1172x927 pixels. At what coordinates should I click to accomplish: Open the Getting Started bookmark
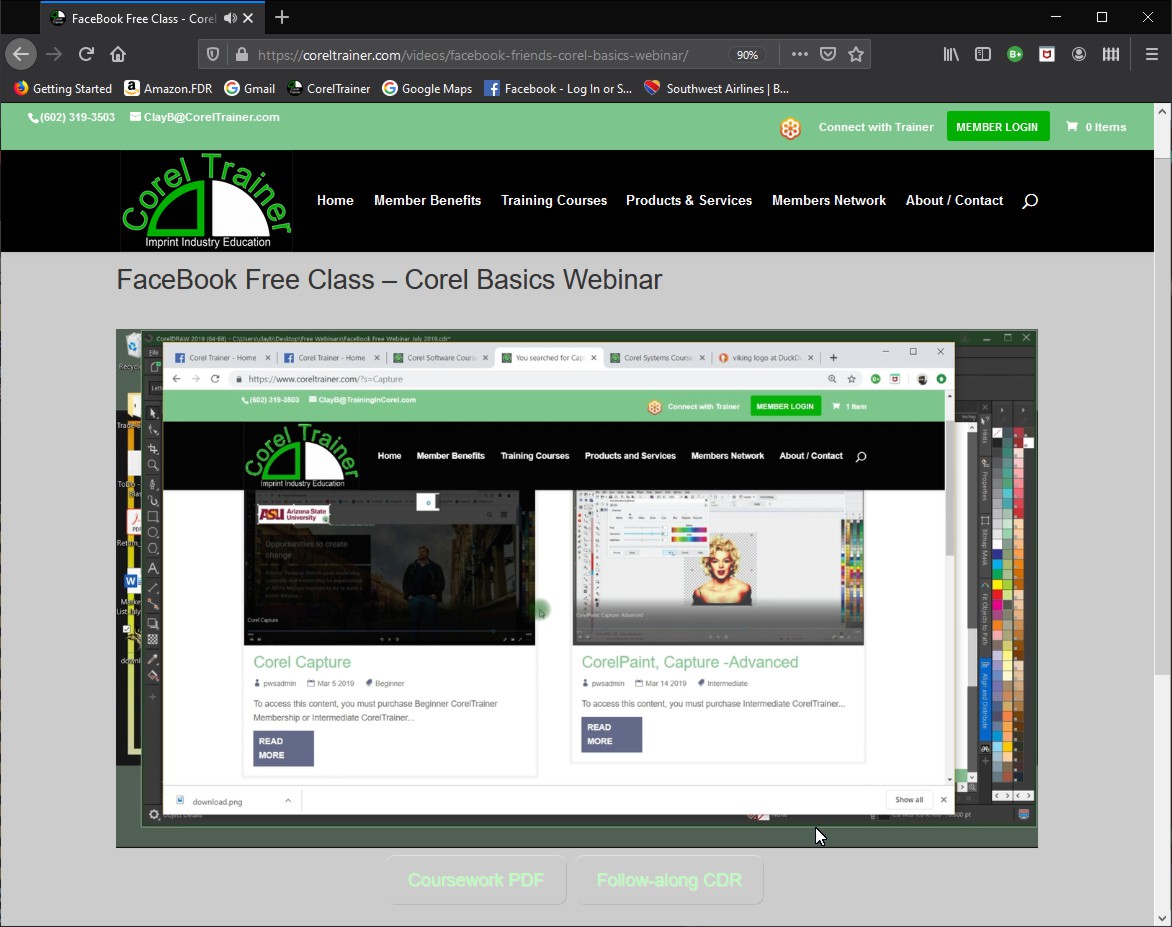[63, 88]
